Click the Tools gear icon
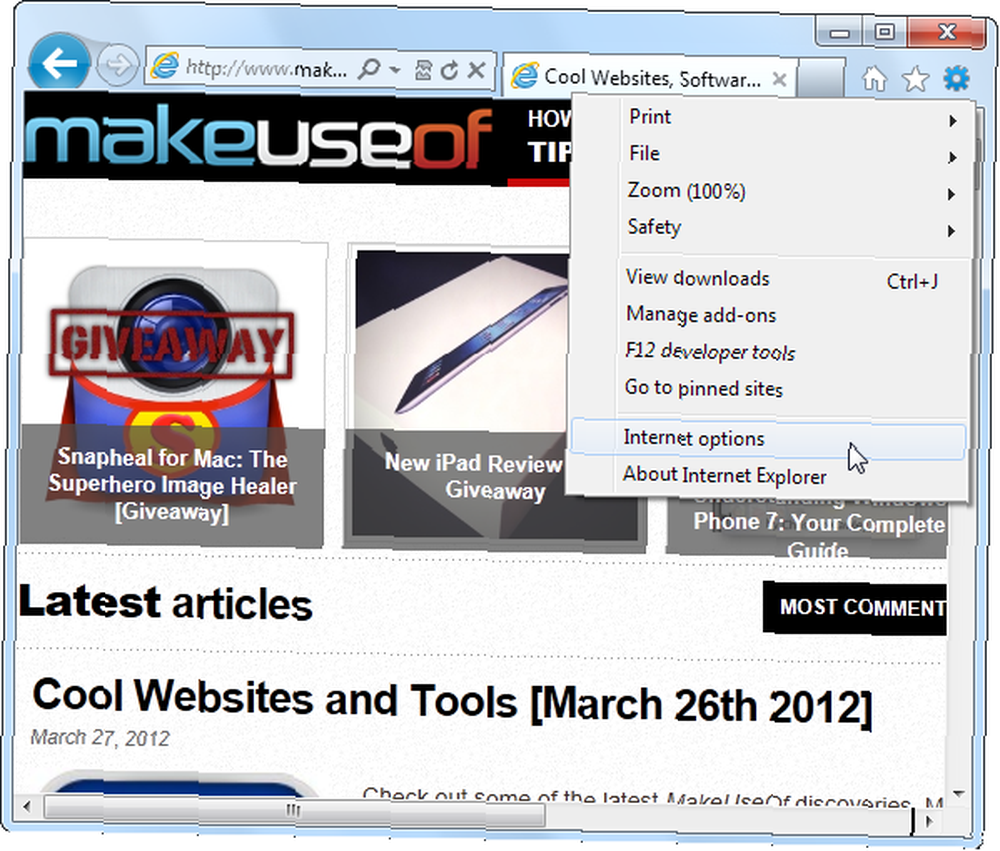The image size is (1000, 851). [956, 78]
